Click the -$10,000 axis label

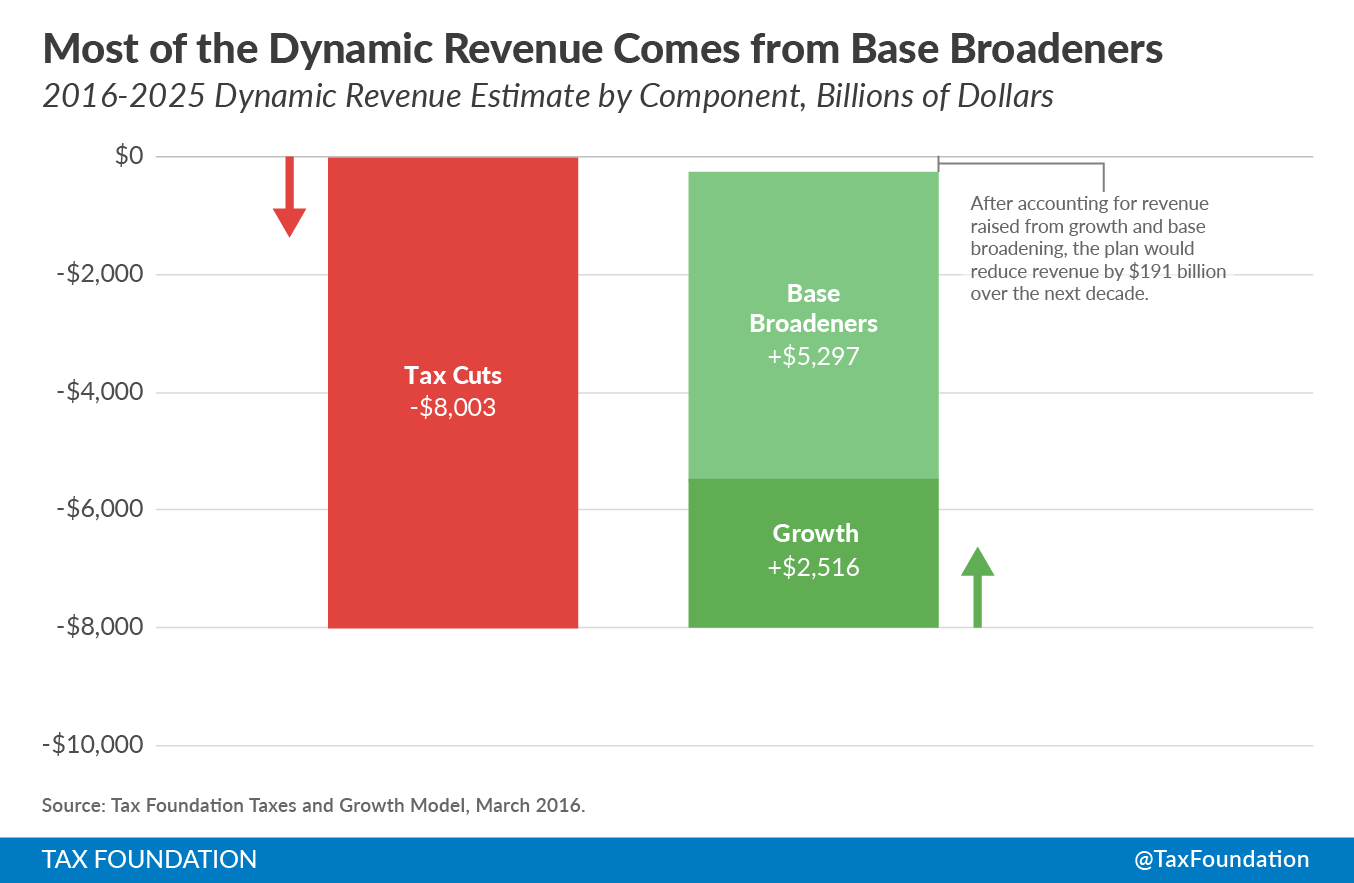[x=94, y=745]
